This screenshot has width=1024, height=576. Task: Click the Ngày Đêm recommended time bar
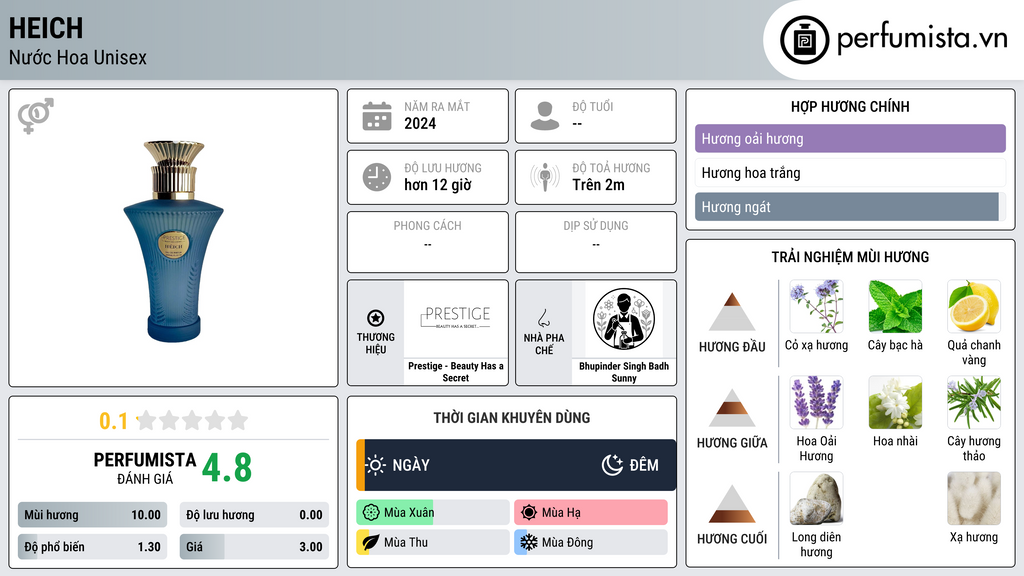point(516,465)
